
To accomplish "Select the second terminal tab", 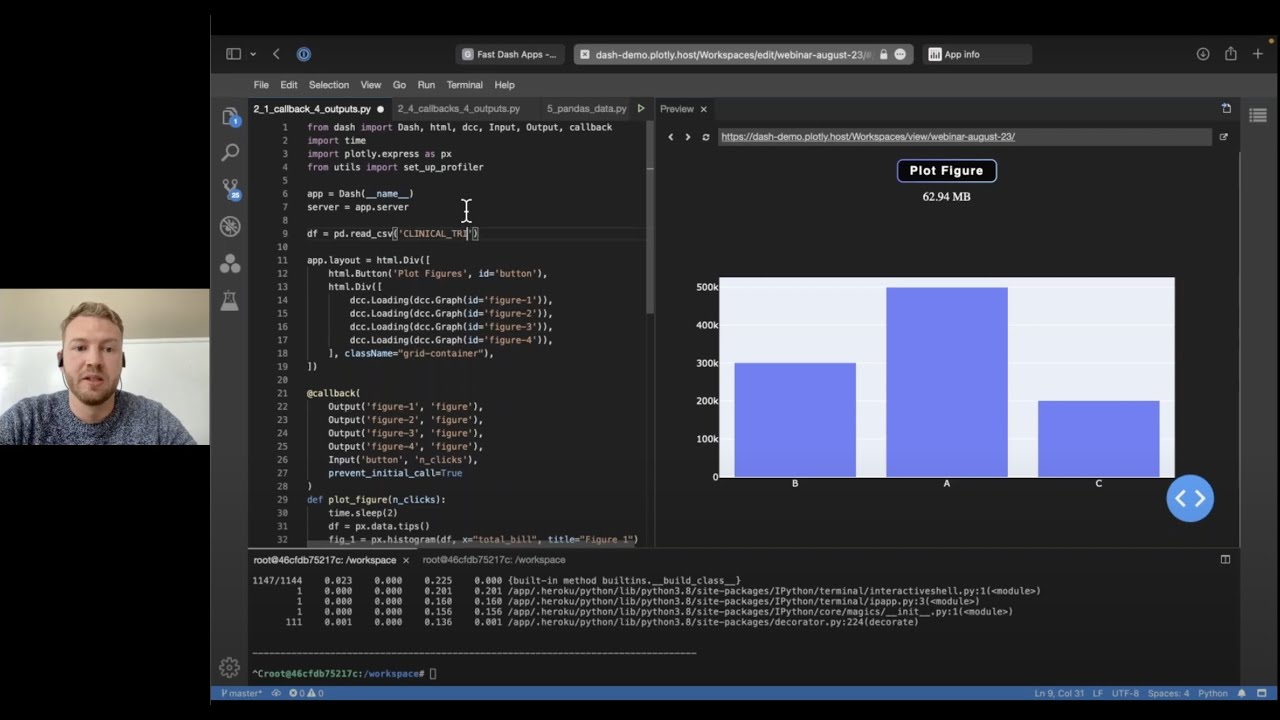I will tap(494, 560).
